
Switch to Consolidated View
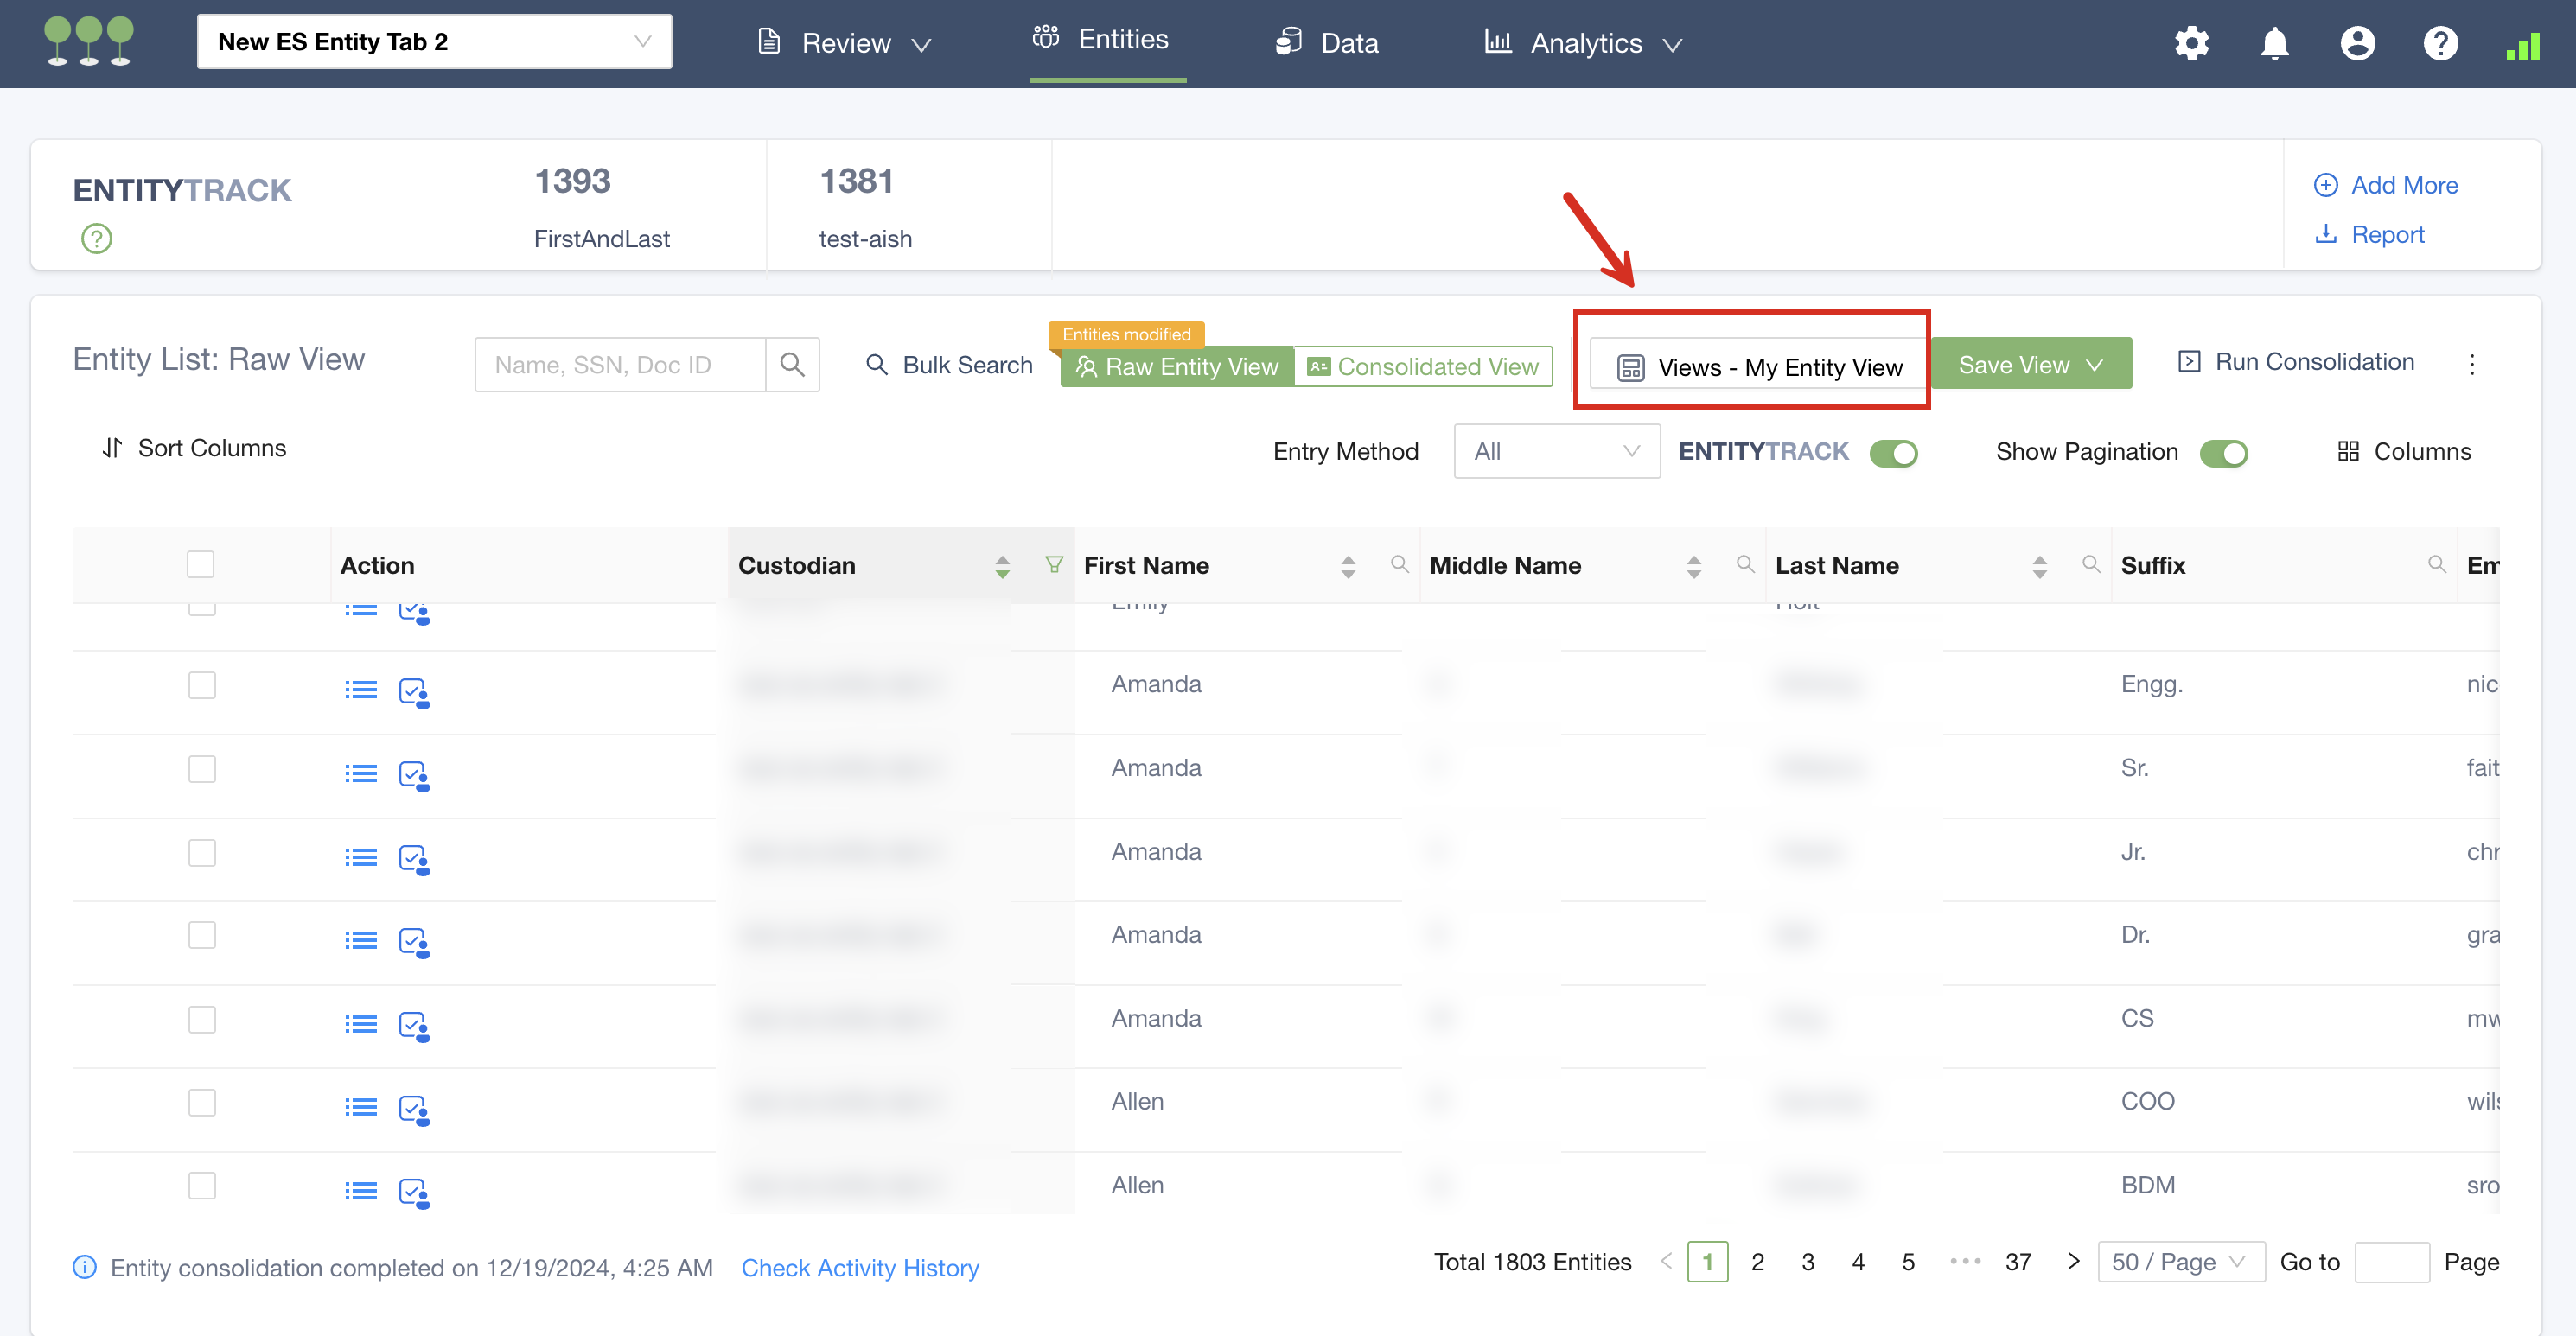tap(1423, 366)
